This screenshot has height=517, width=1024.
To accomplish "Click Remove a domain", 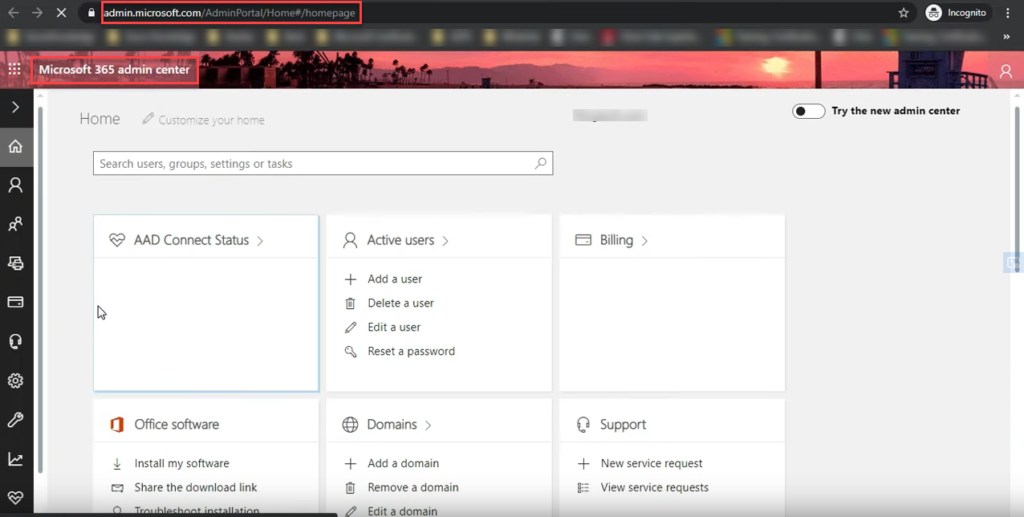I will tap(413, 488).
